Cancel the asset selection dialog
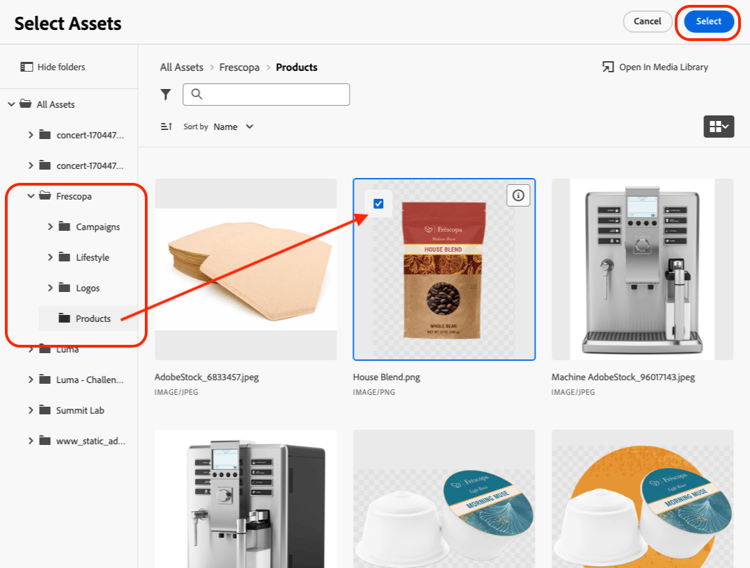This screenshot has width=750, height=568. click(x=647, y=22)
